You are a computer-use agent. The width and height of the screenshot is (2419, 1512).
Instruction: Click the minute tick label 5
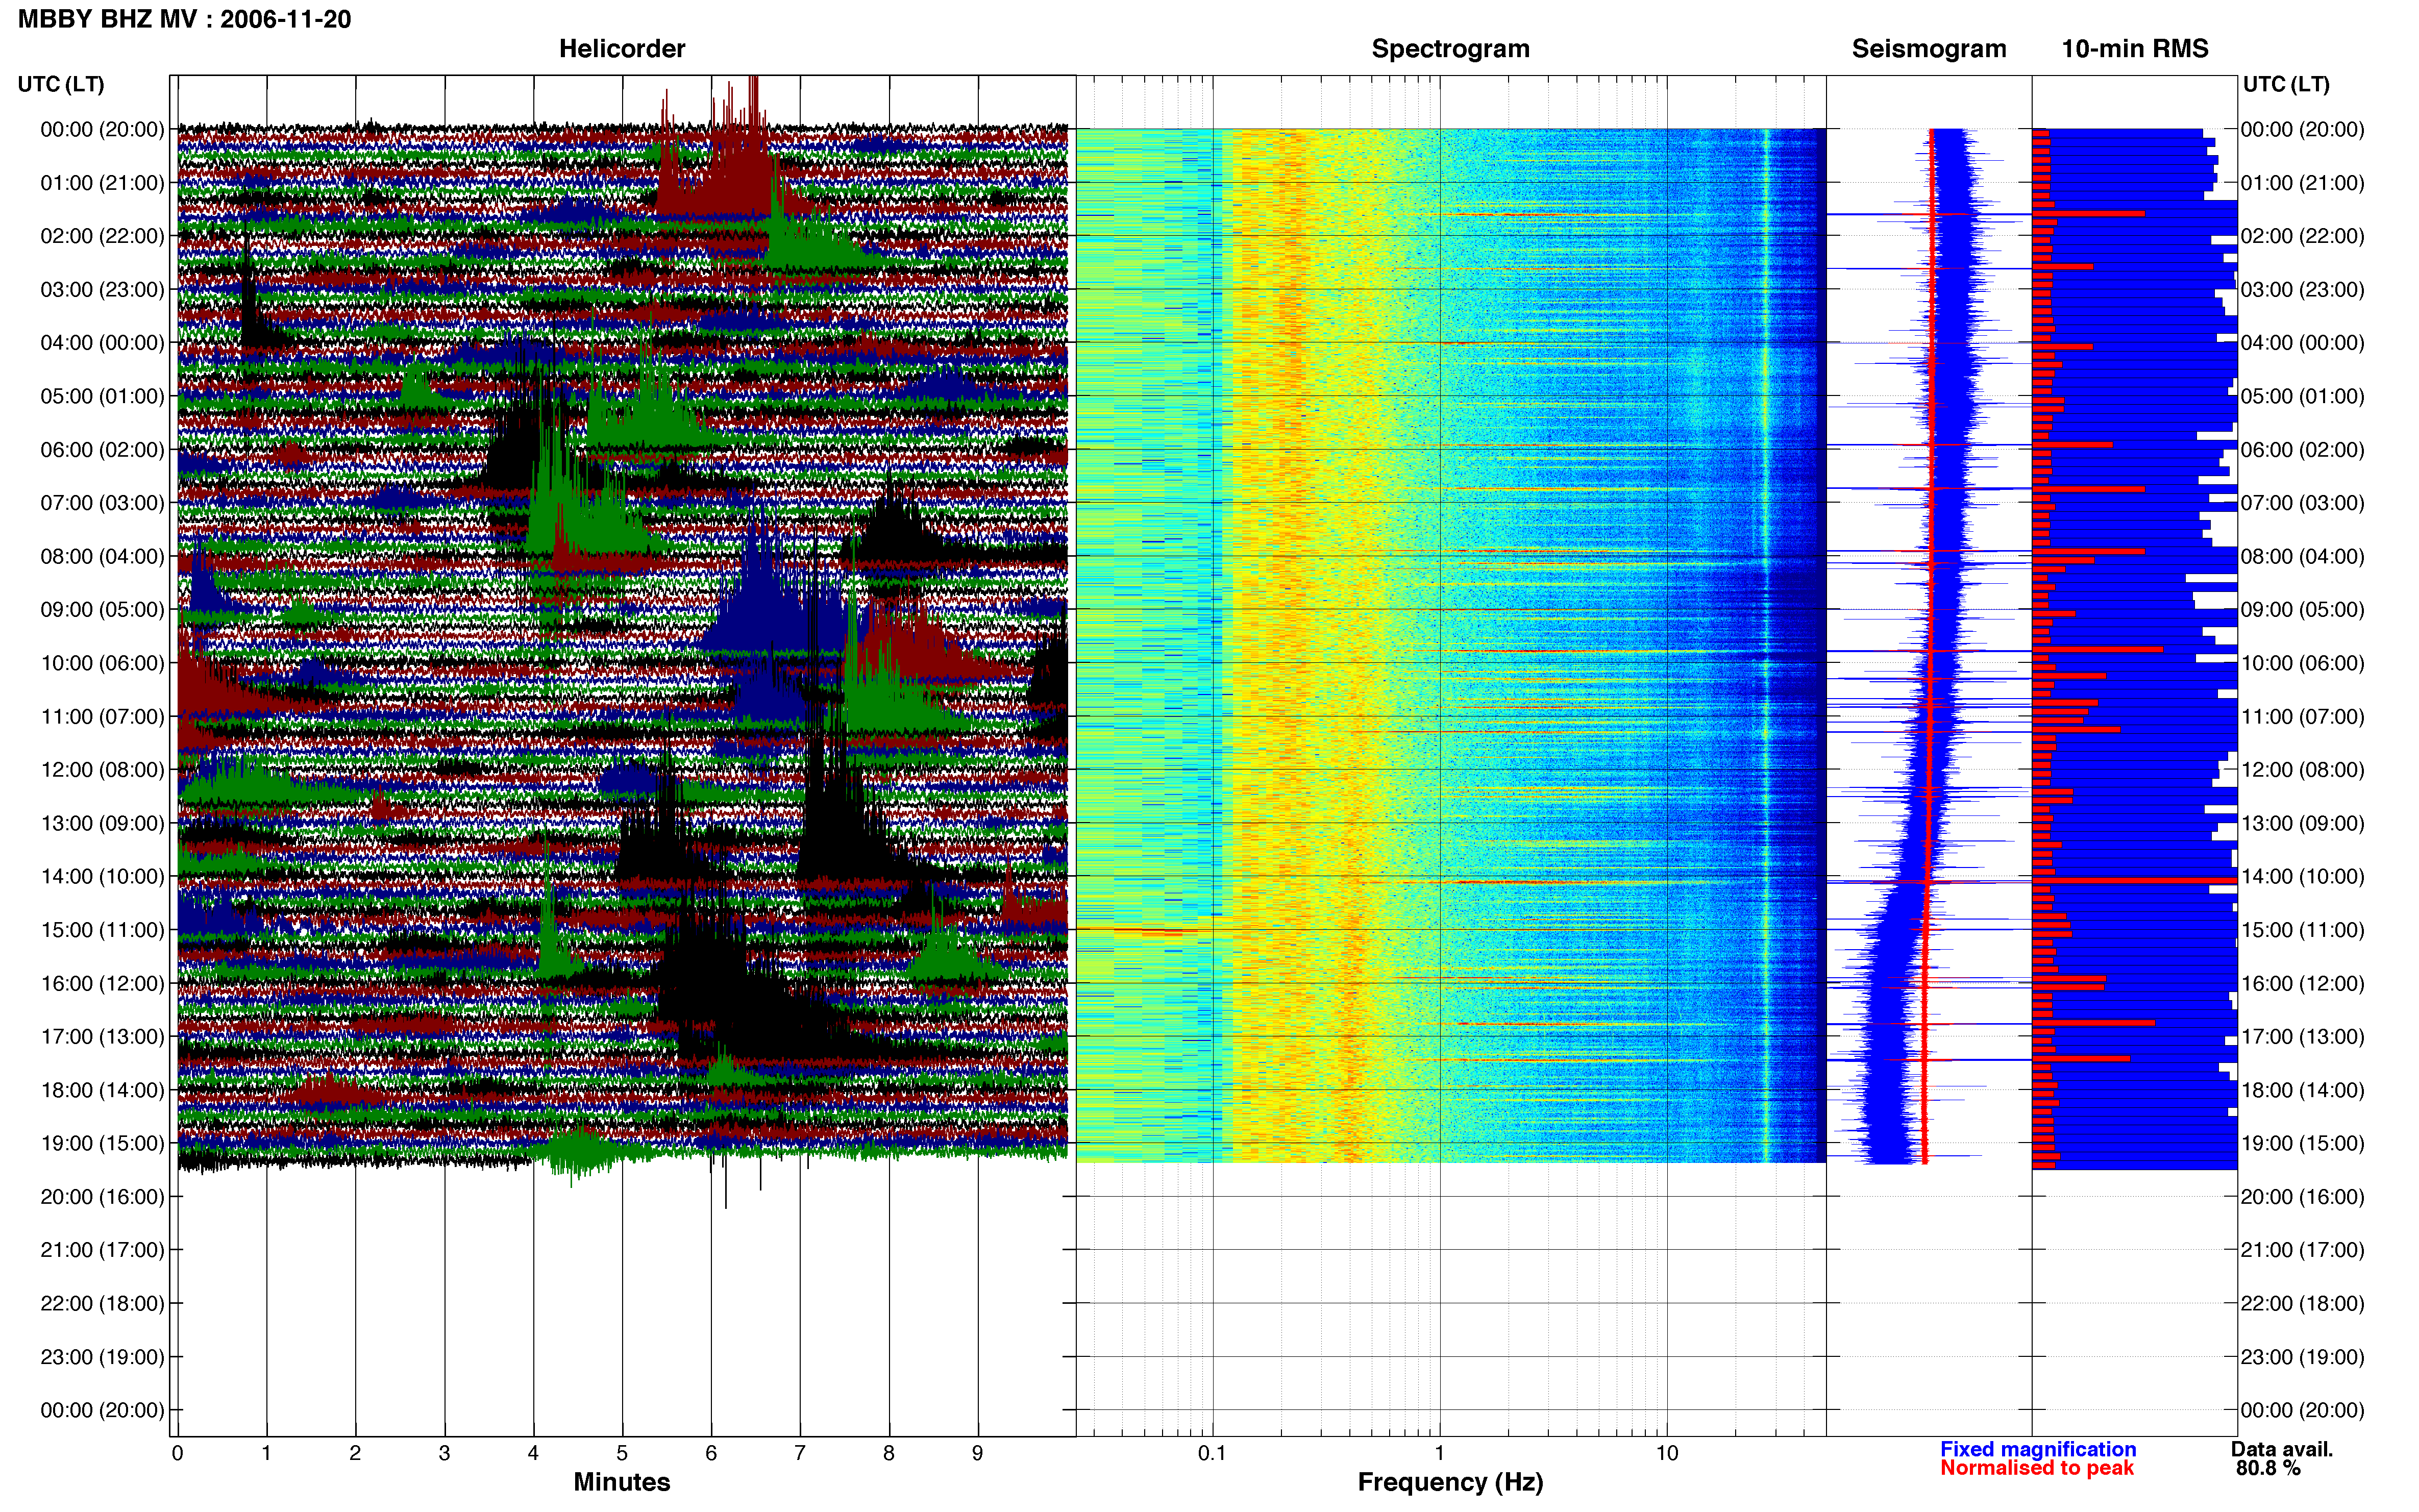[x=622, y=1453]
